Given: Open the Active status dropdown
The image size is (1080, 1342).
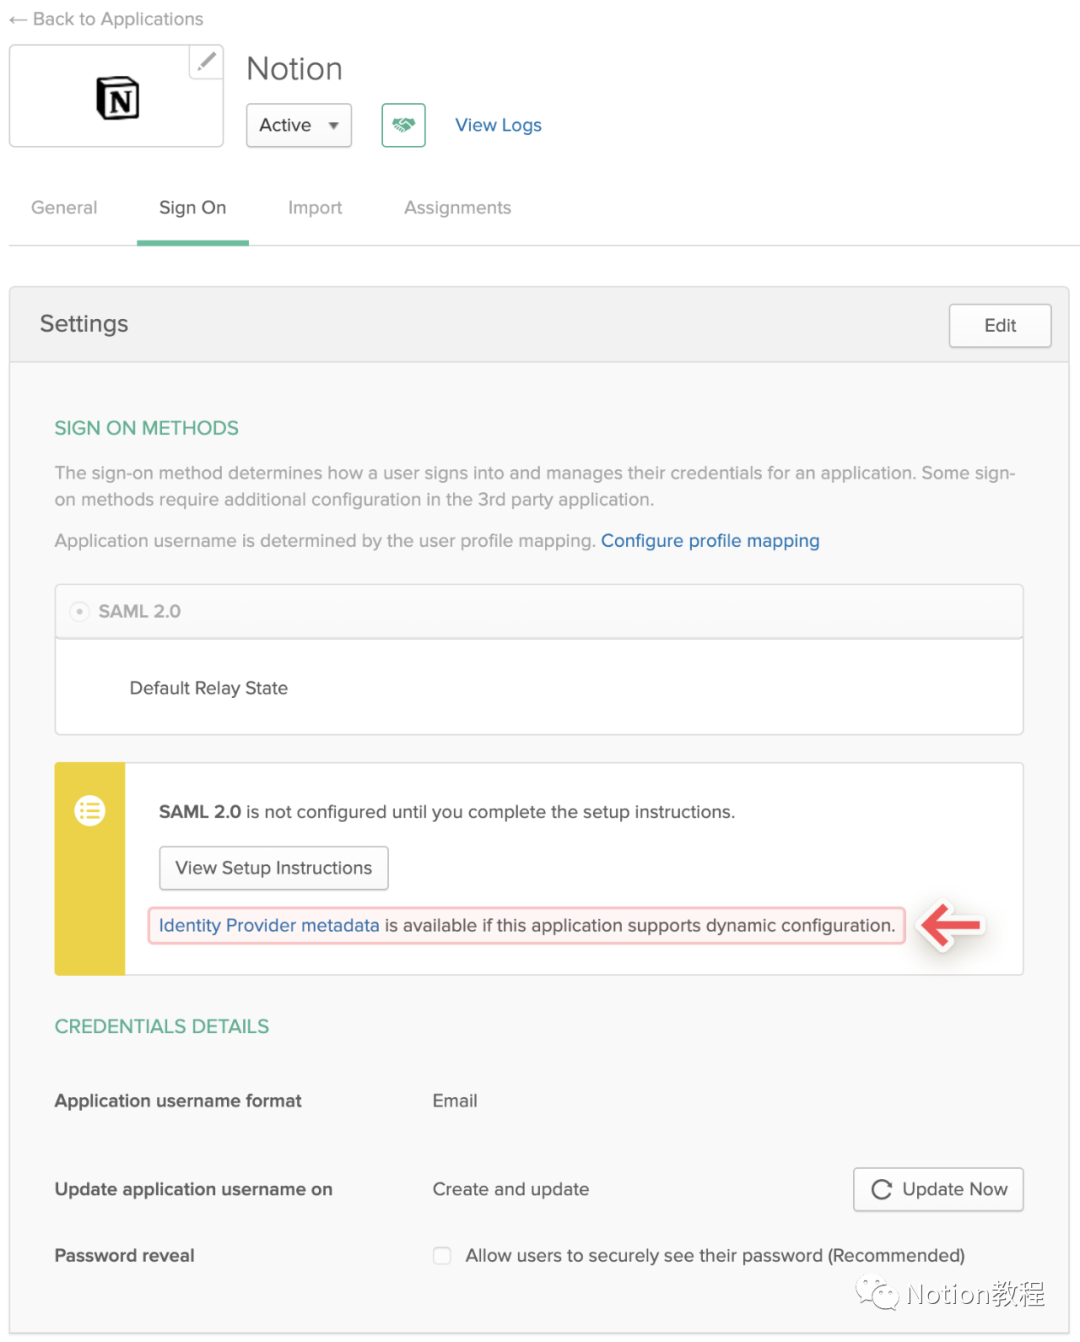Looking at the screenshot, I should click(298, 125).
